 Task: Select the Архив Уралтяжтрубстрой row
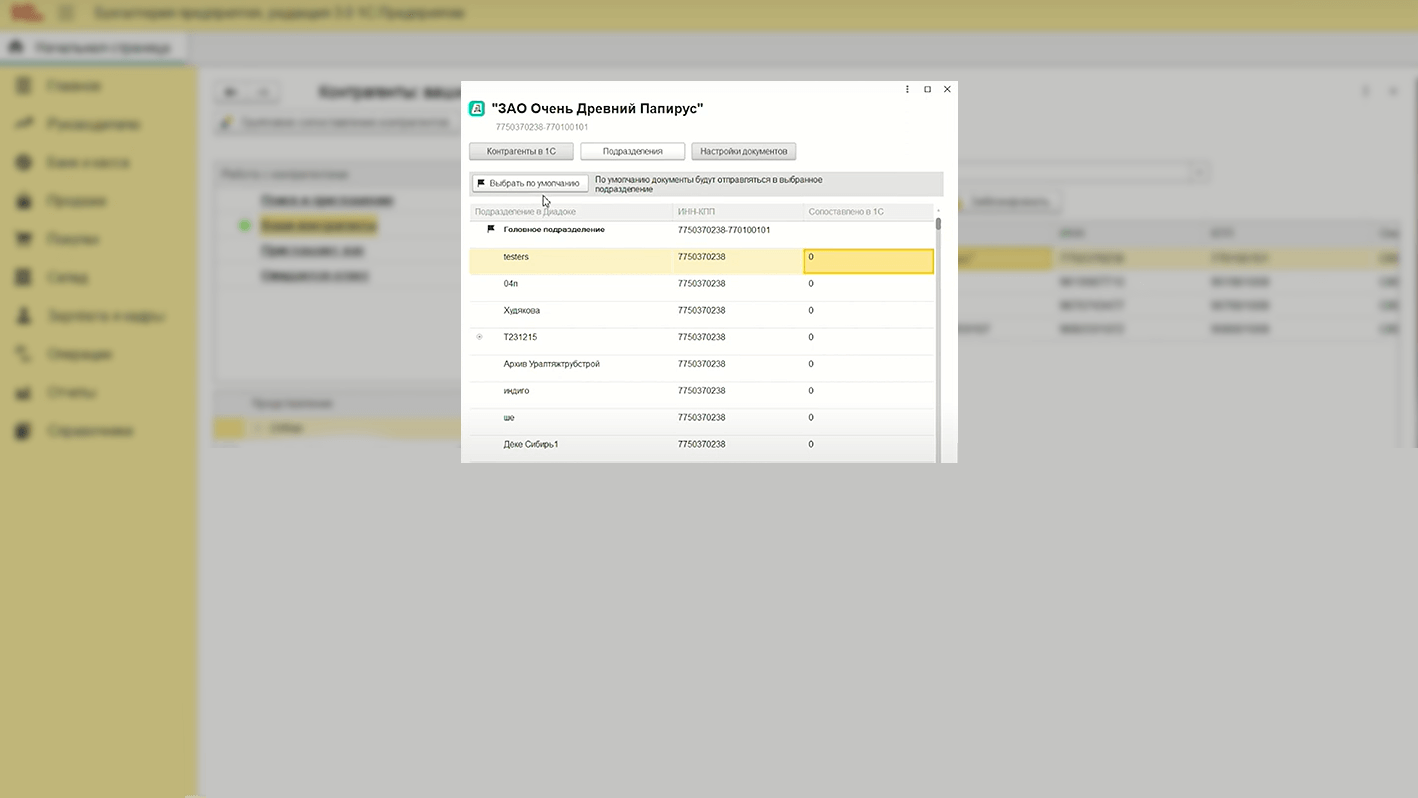pos(701,368)
